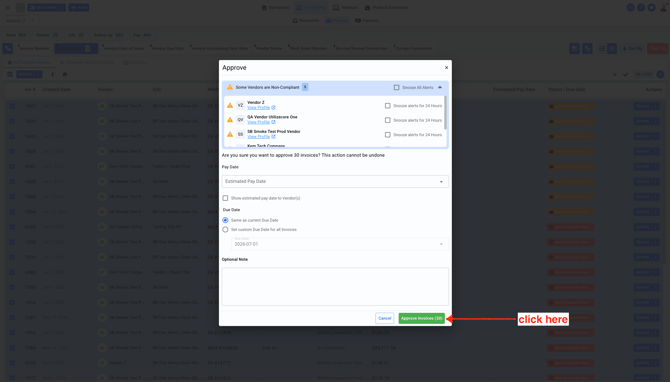
Task: Open the Version 2 dropdown in the top-left
Action: tap(20, 20)
